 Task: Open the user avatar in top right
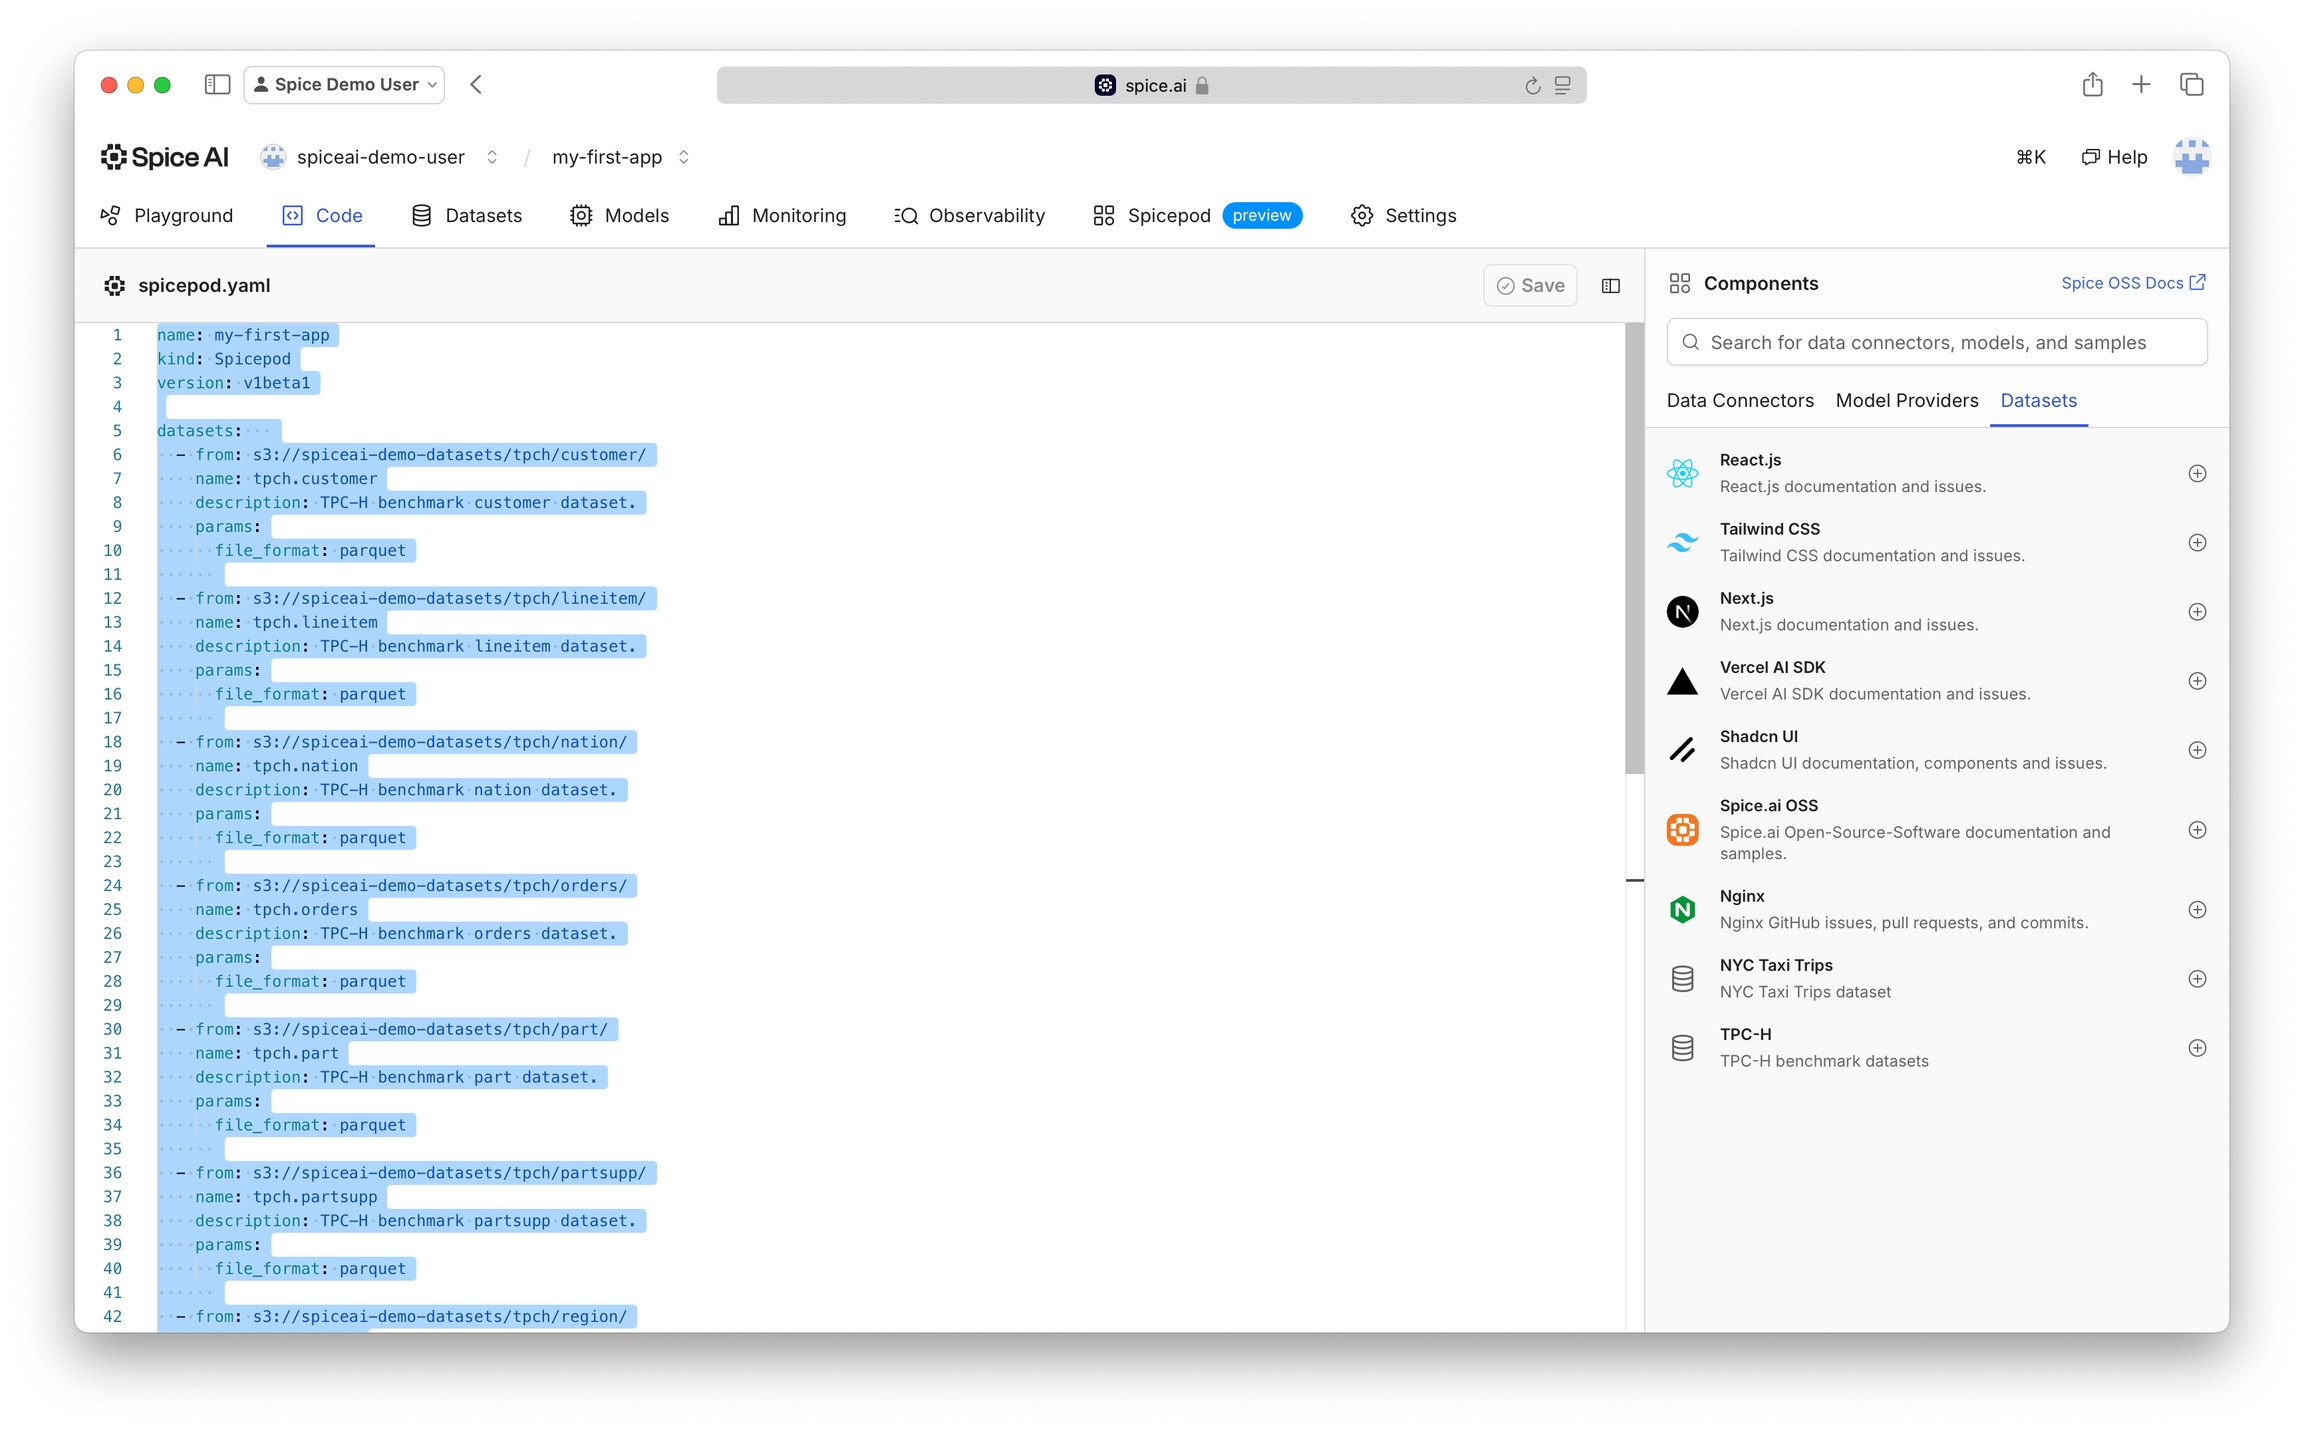click(2191, 157)
